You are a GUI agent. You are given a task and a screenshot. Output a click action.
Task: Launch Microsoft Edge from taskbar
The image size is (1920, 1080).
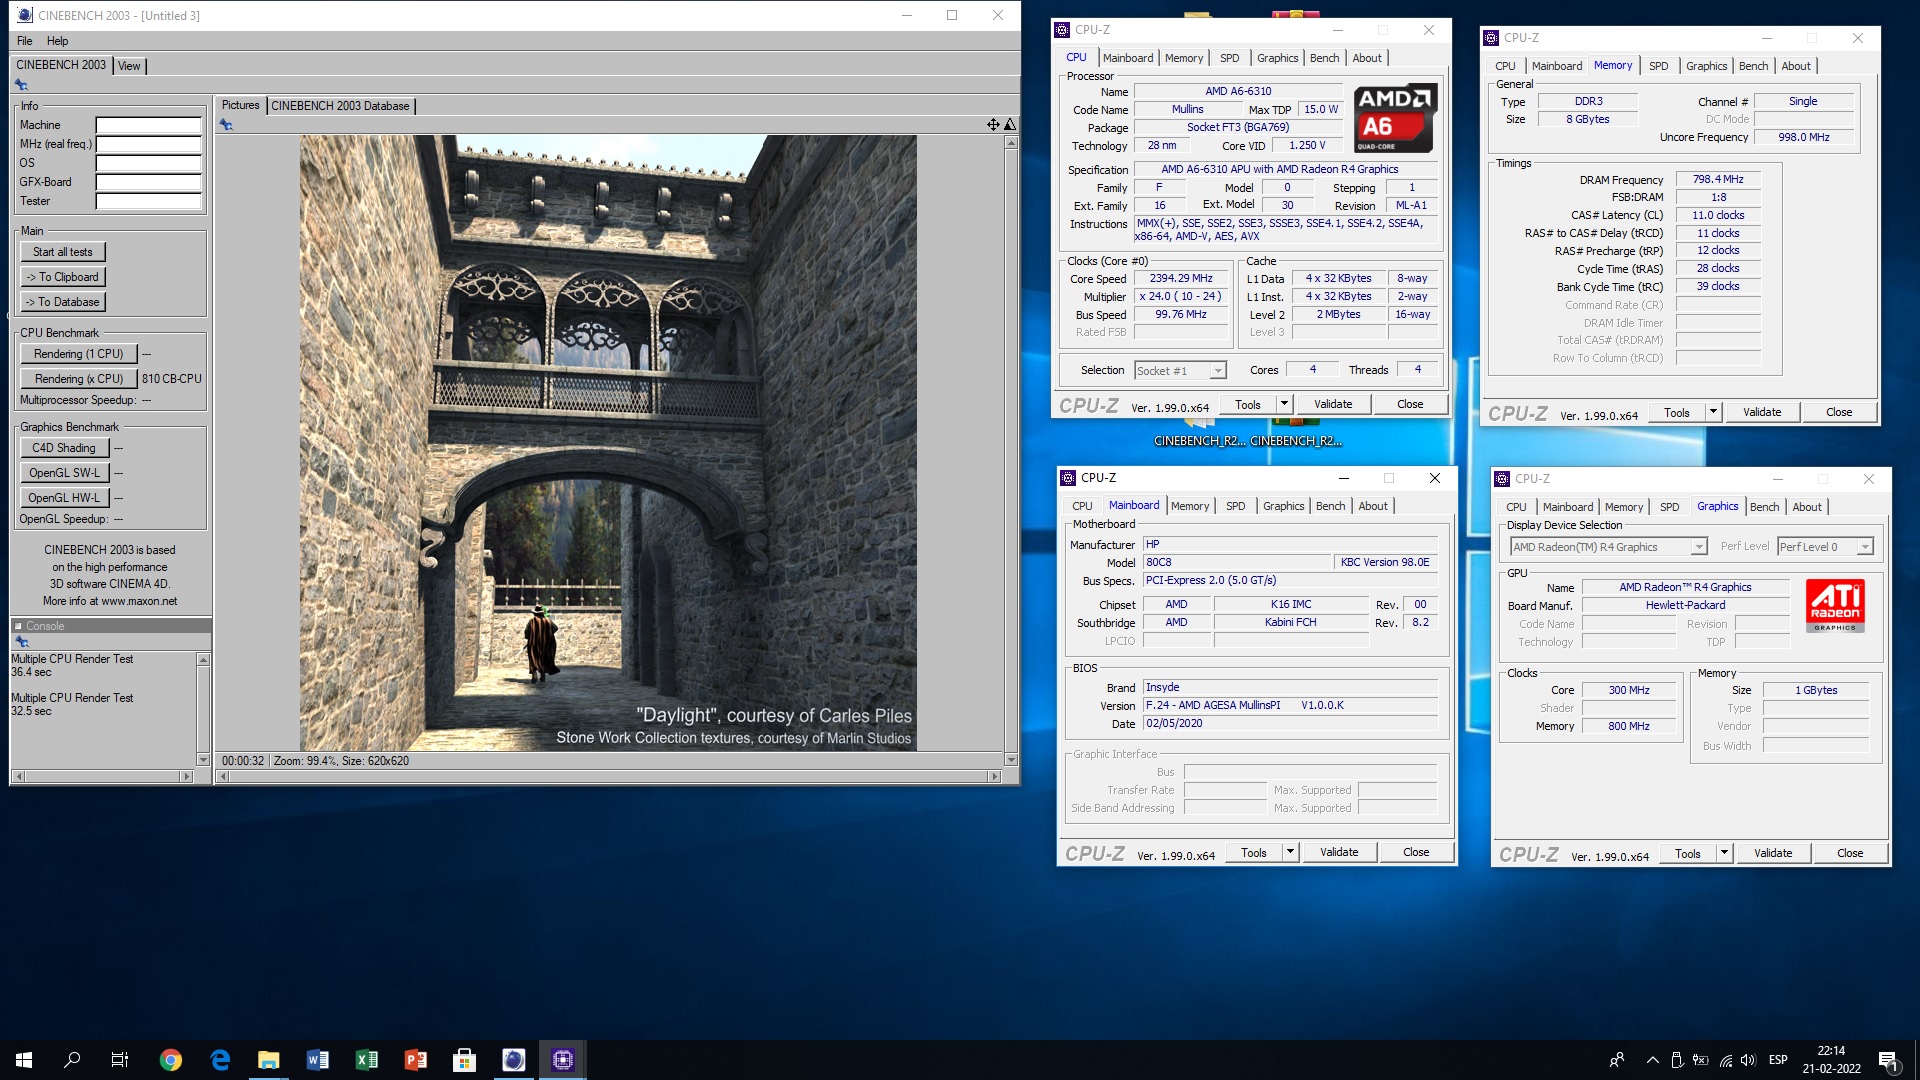tap(220, 1060)
